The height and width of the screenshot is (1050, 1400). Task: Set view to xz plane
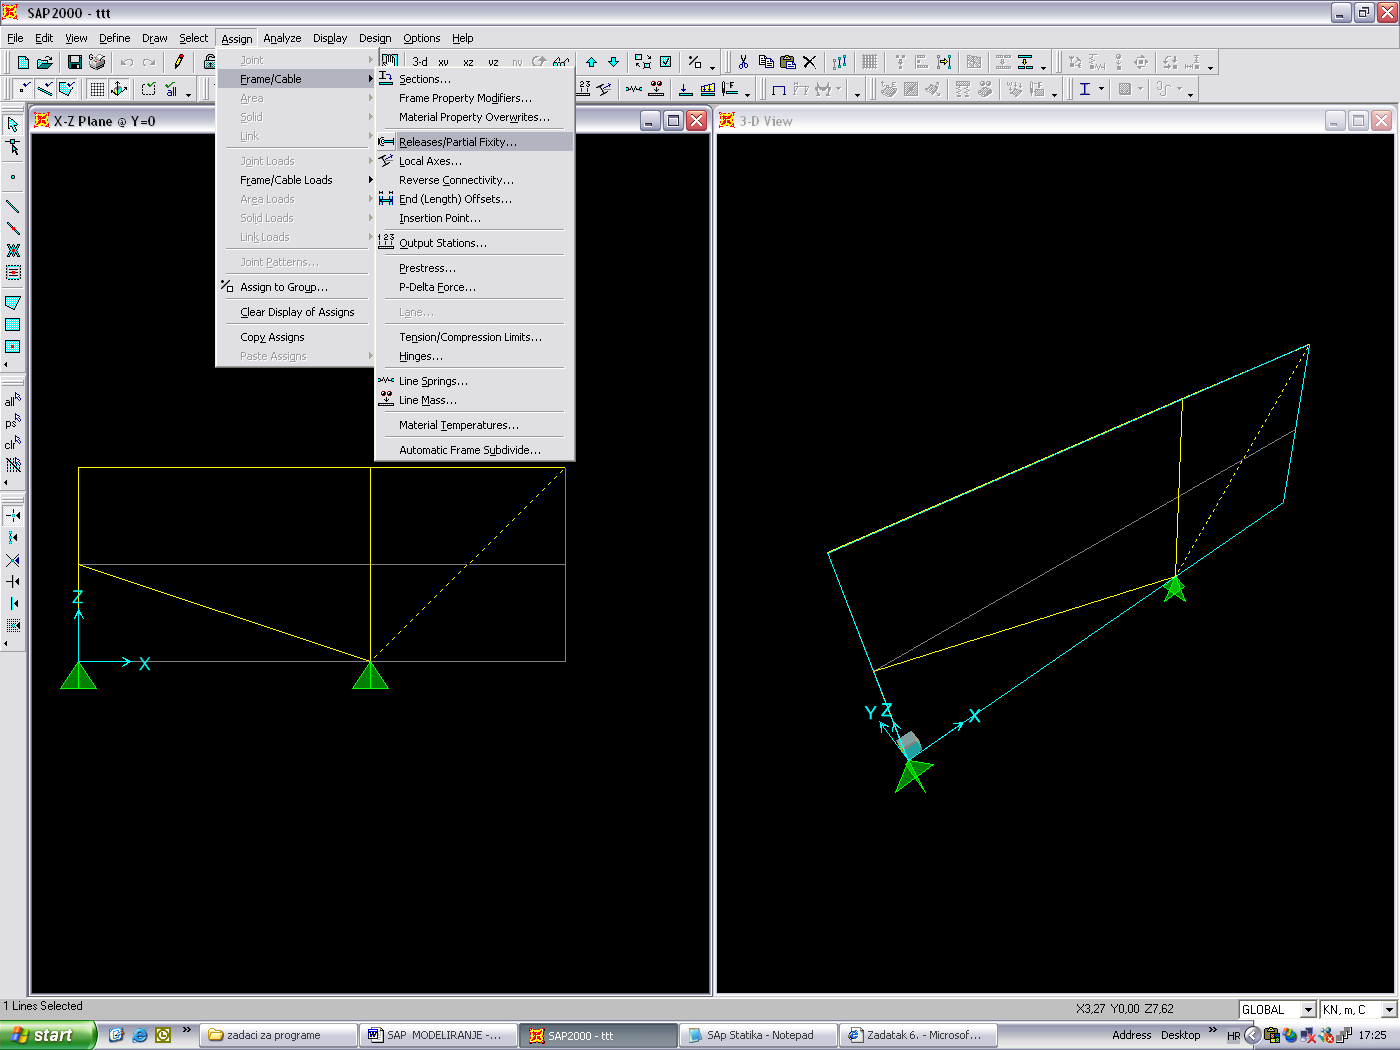click(x=468, y=62)
